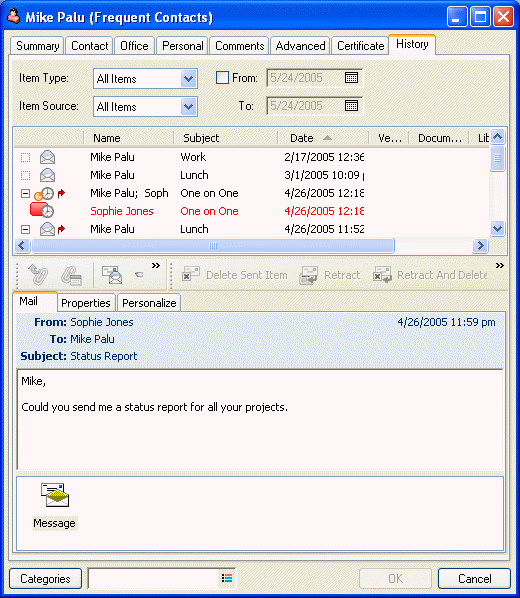Click the horizontal scroll right arrow
The height and width of the screenshot is (598, 520).
(480, 245)
